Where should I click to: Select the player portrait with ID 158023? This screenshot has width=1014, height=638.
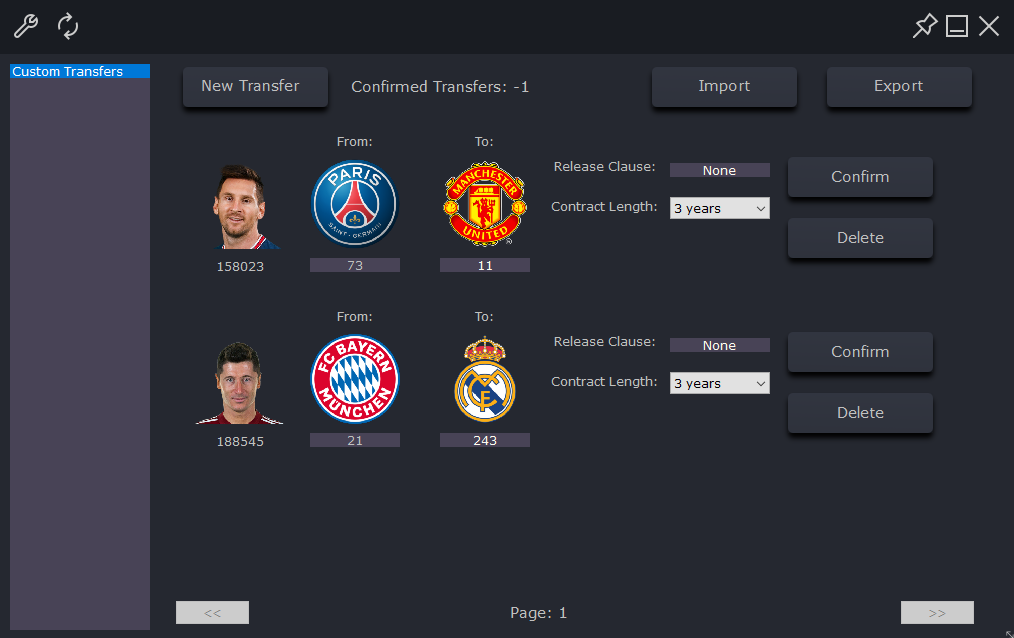241,207
